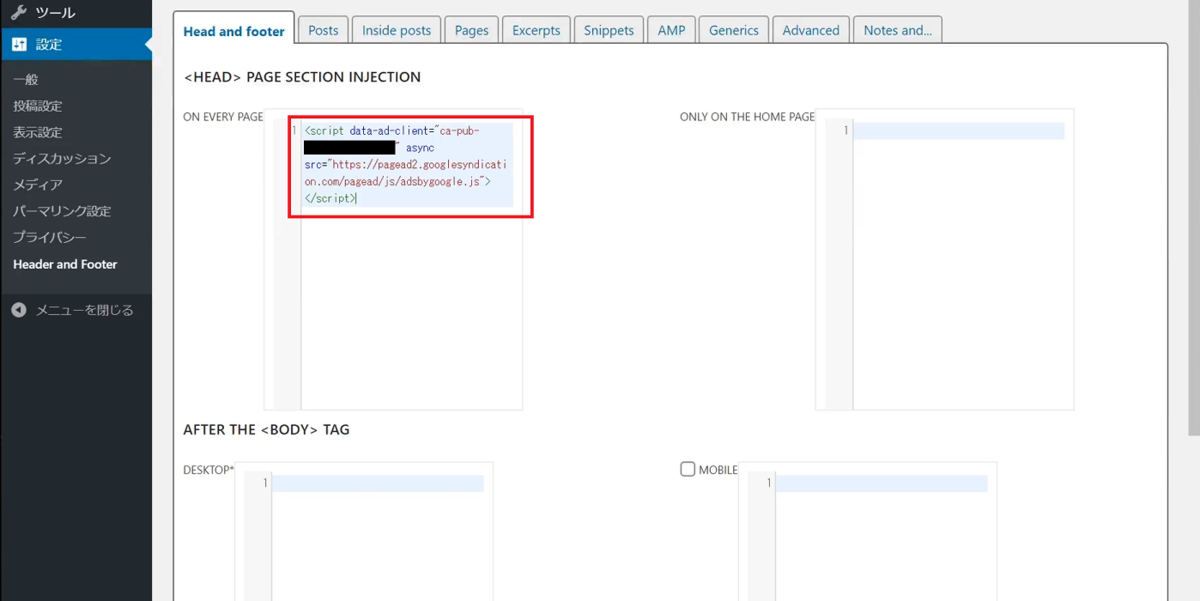Switch to the Snippets tab
Screen dimensions: 1200x601
(x=609, y=30)
